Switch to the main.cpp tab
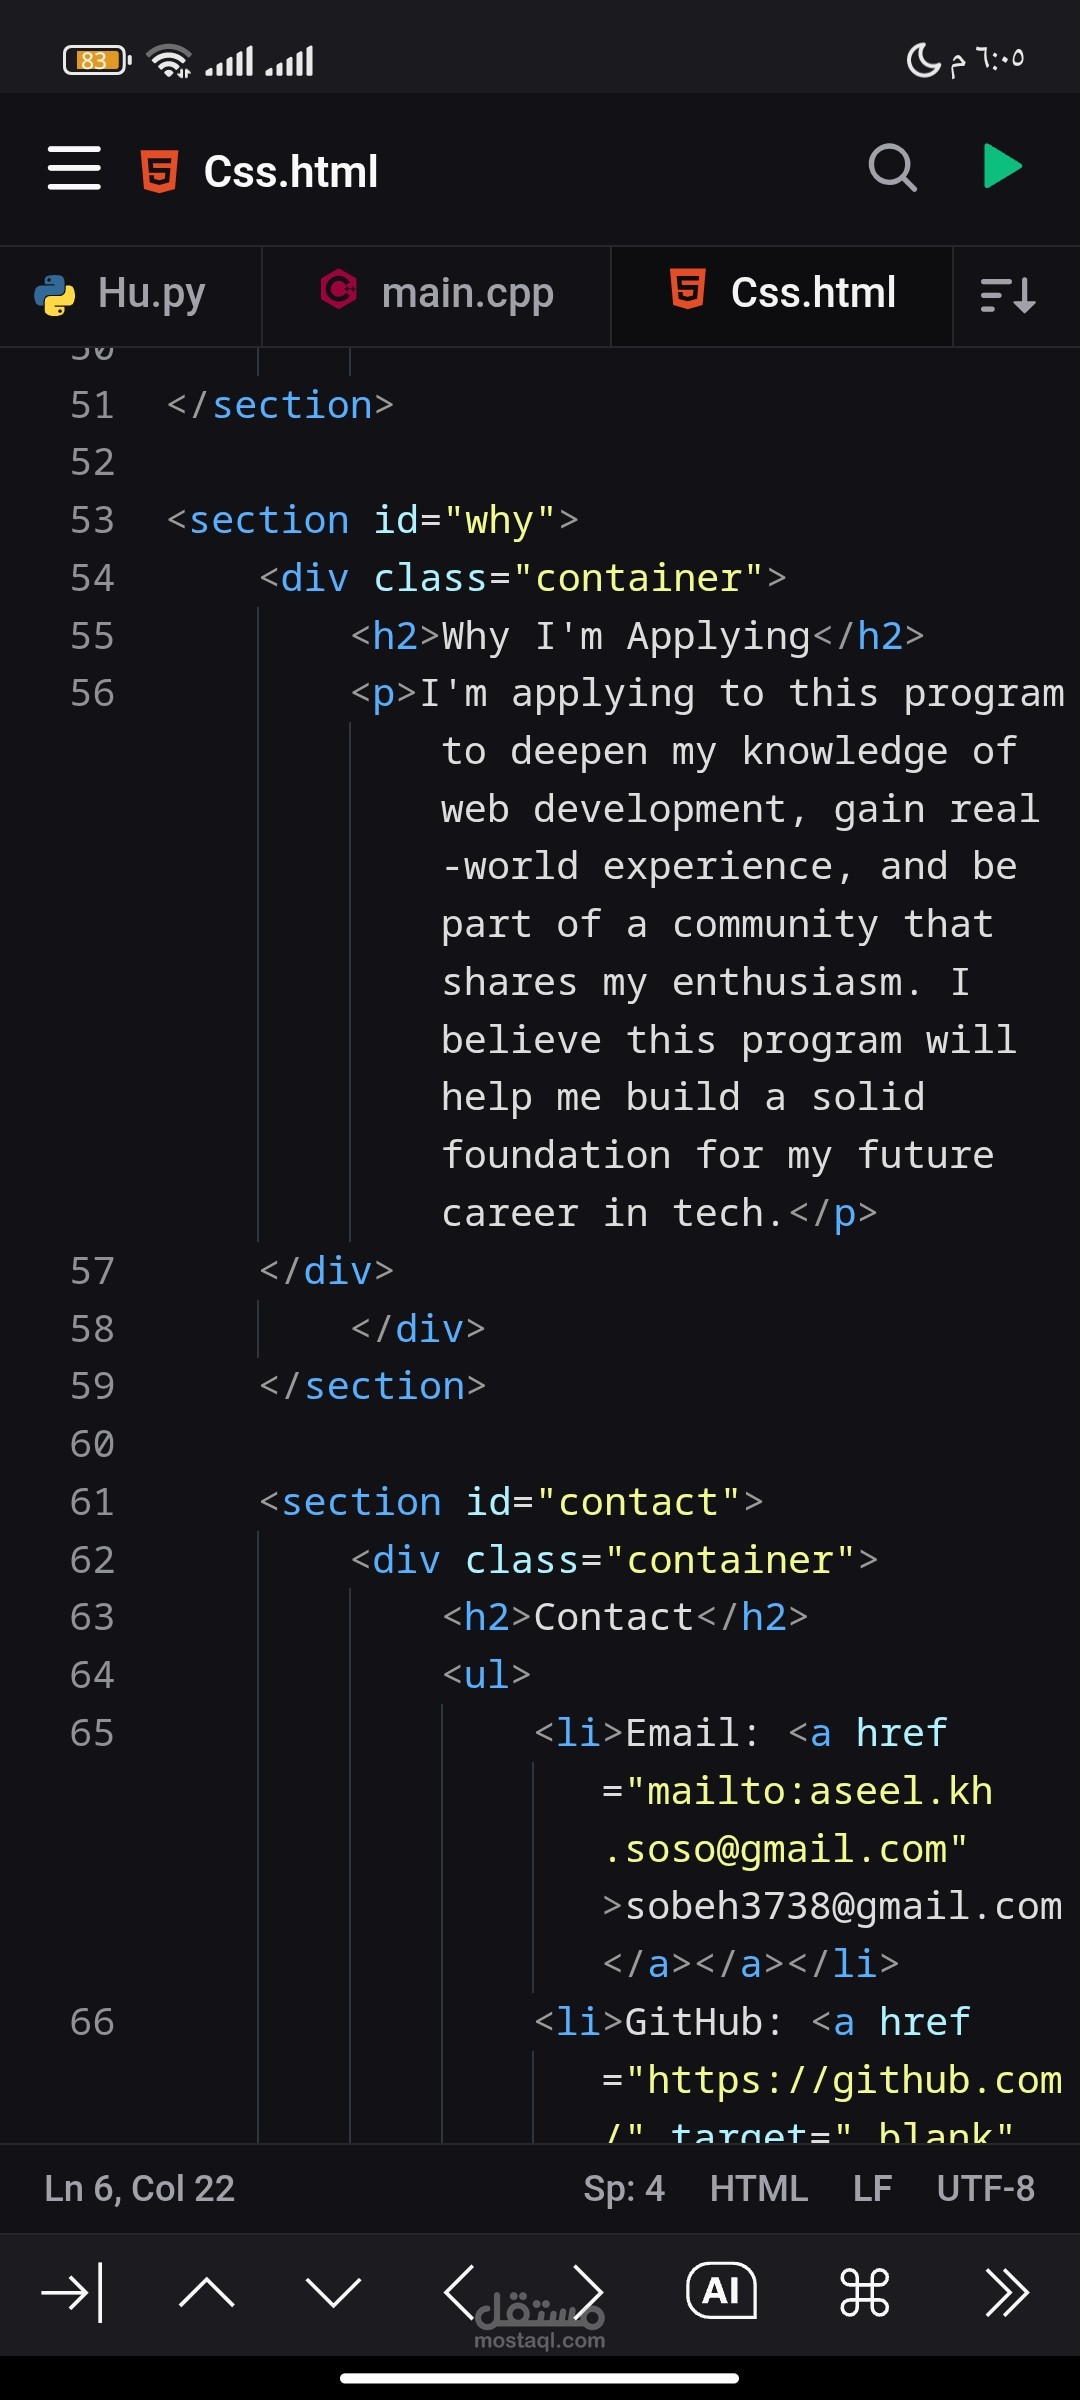 pos(436,295)
